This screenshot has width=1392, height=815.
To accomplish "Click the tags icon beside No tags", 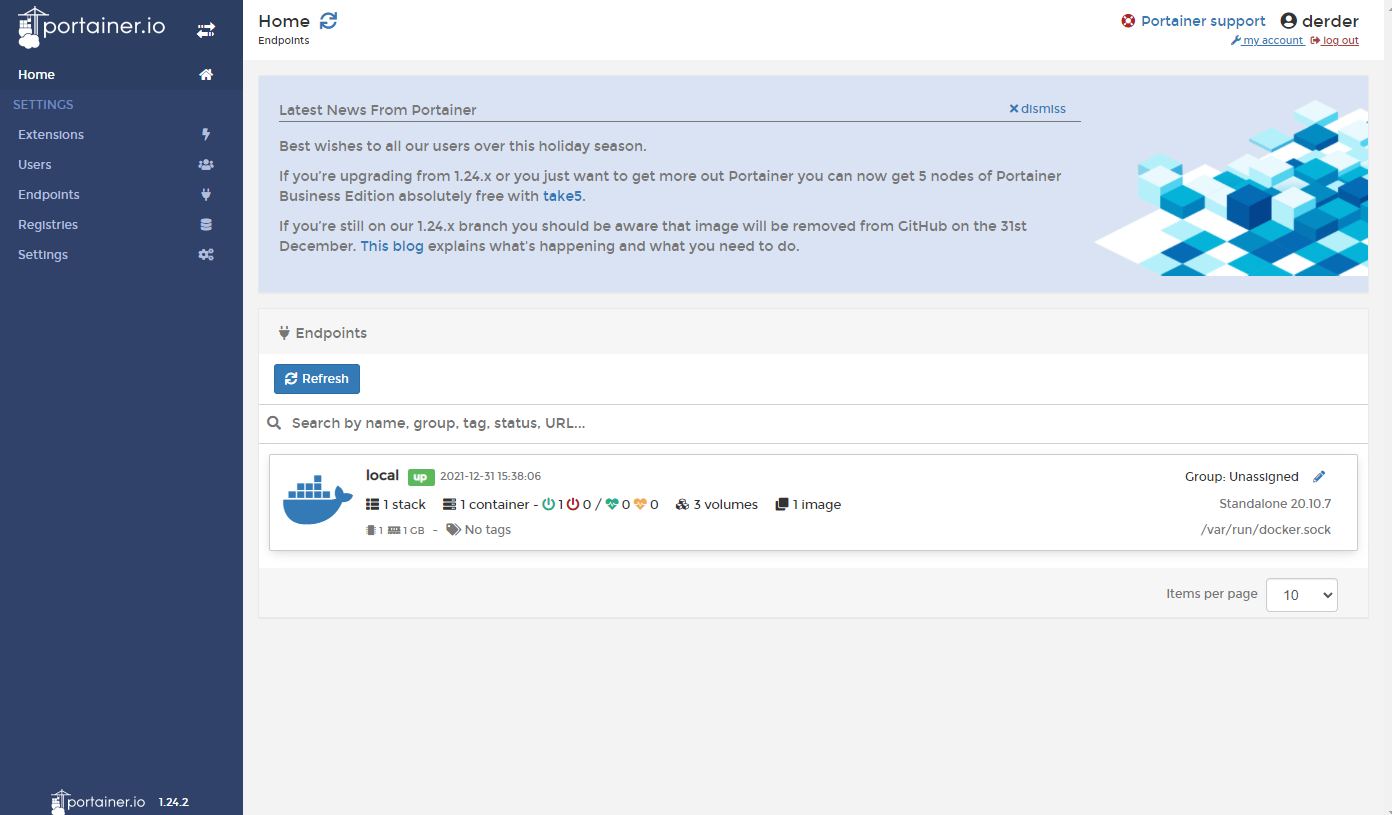I will 453,530.
